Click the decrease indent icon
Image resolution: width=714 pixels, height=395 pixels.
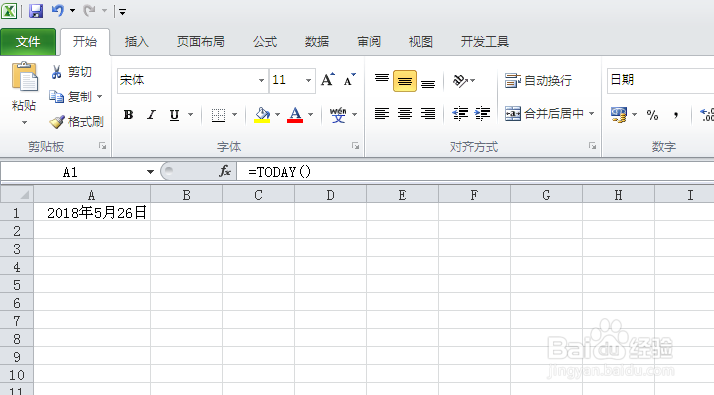pyautogui.click(x=460, y=113)
